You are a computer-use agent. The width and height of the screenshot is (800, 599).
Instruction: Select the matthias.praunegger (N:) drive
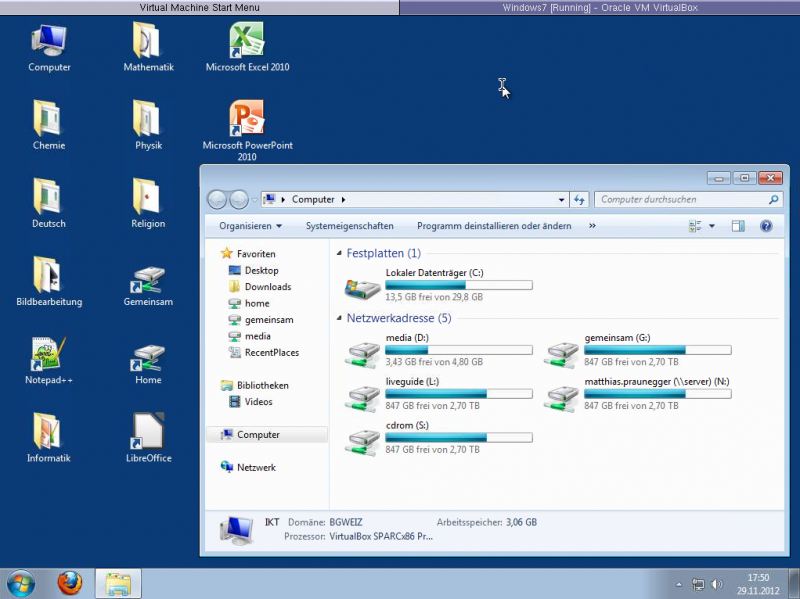click(638, 394)
